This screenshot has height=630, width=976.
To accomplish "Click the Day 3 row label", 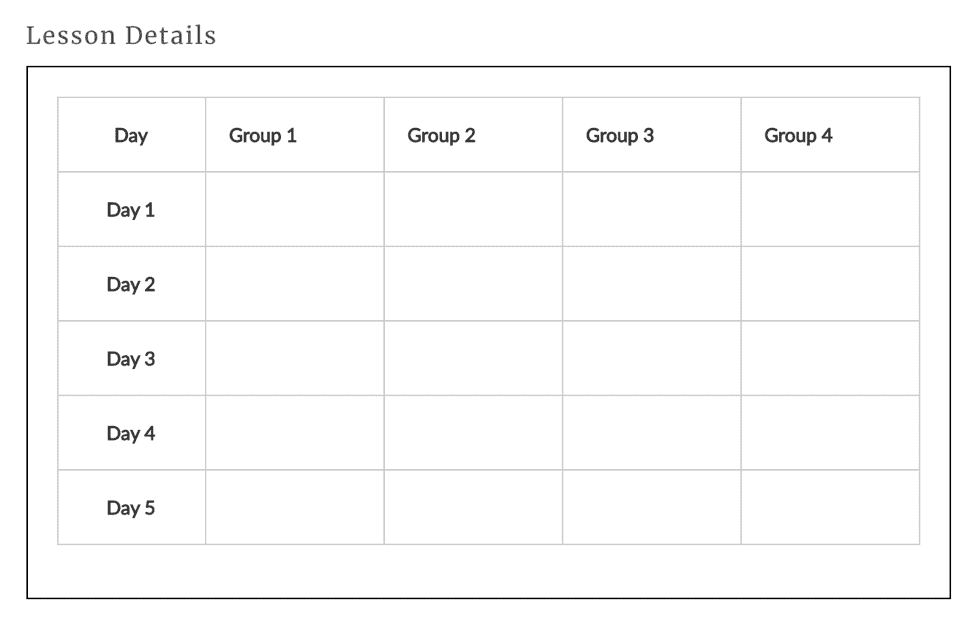I will pyautogui.click(x=131, y=359).
